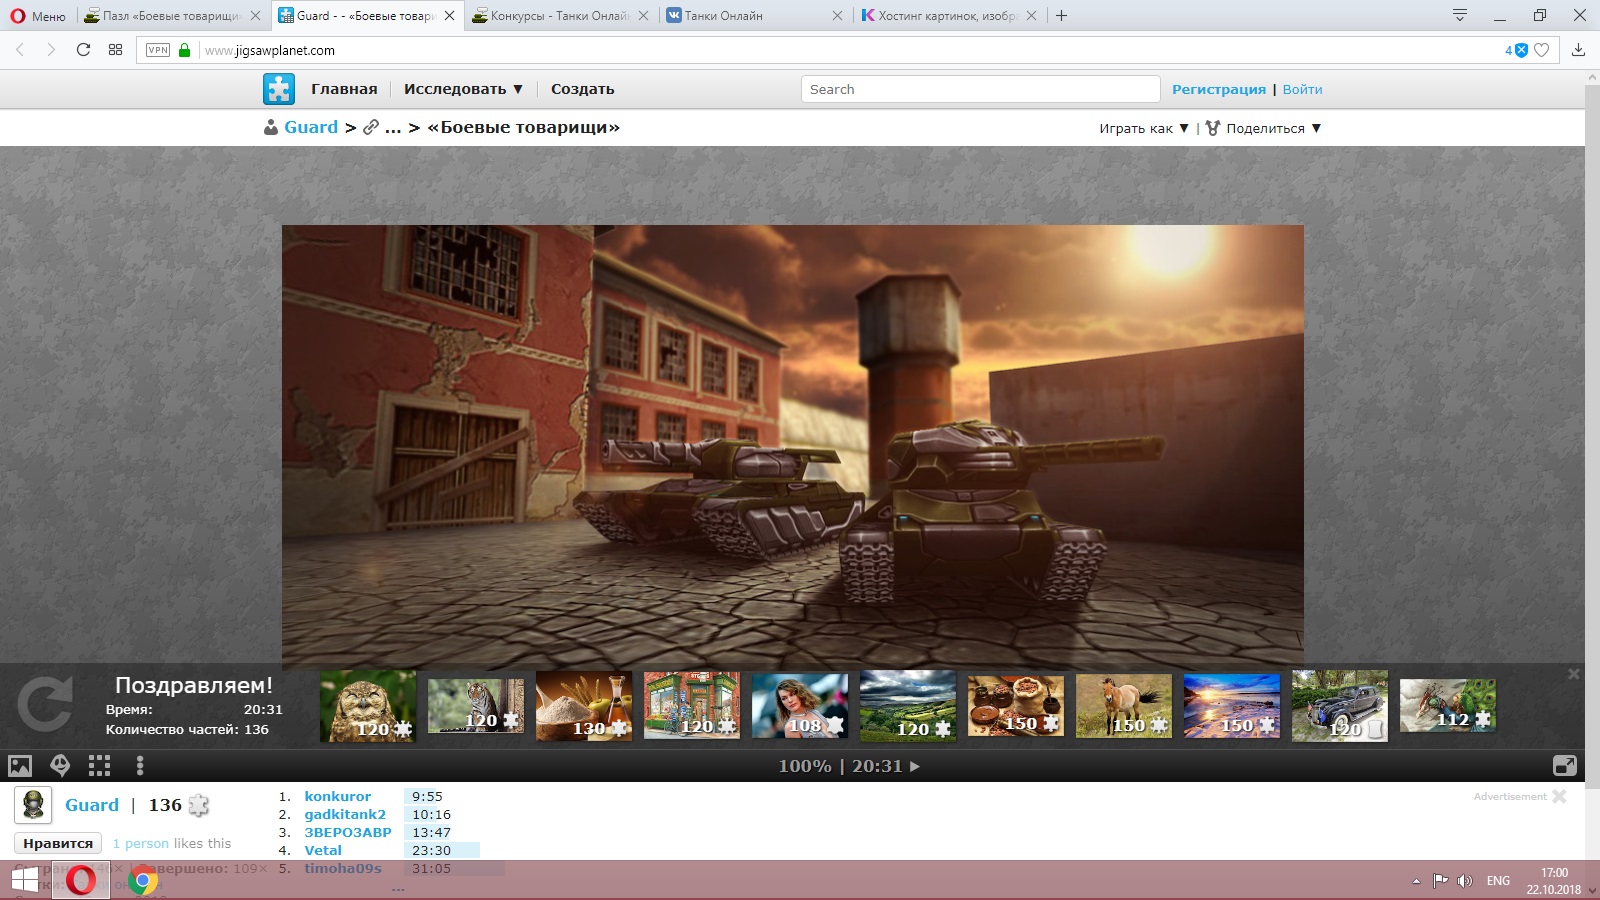This screenshot has width=1600, height=900.
Task: Add page to bookmarks with heart icon
Action: pyautogui.click(x=1542, y=50)
